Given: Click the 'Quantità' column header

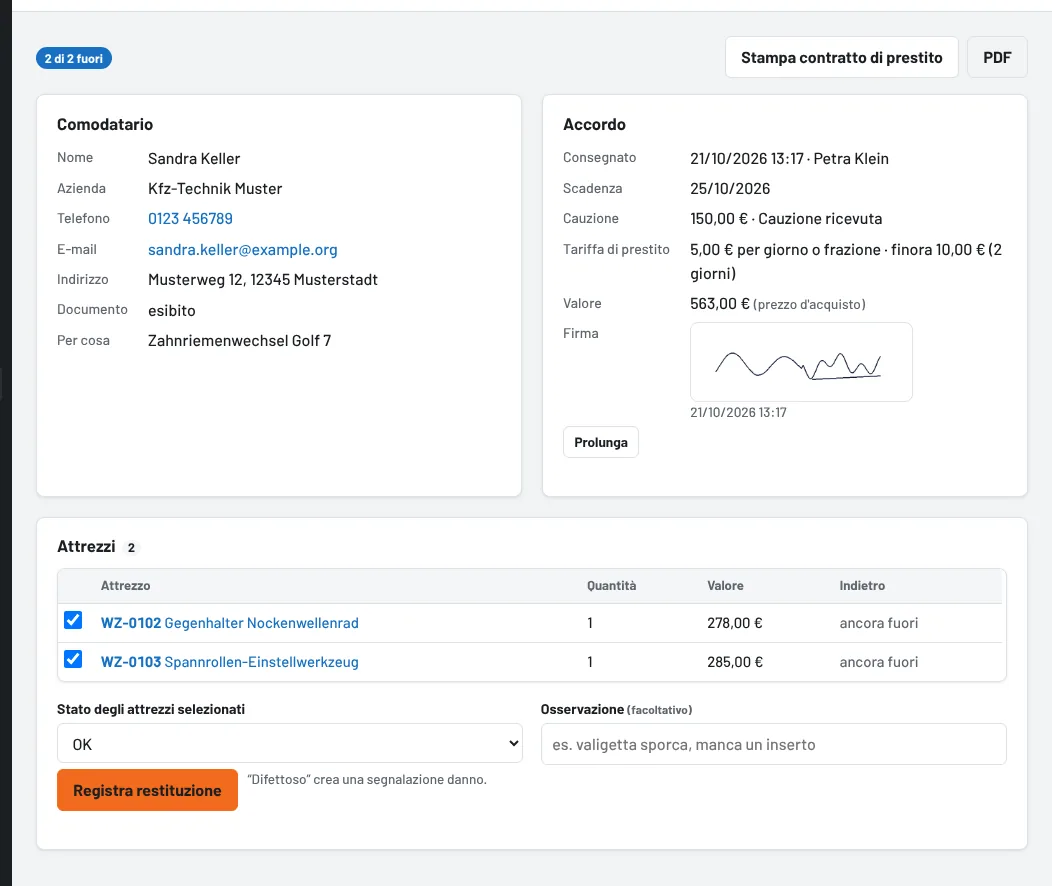Looking at the screenshot, I should click(x=612, y=586).
